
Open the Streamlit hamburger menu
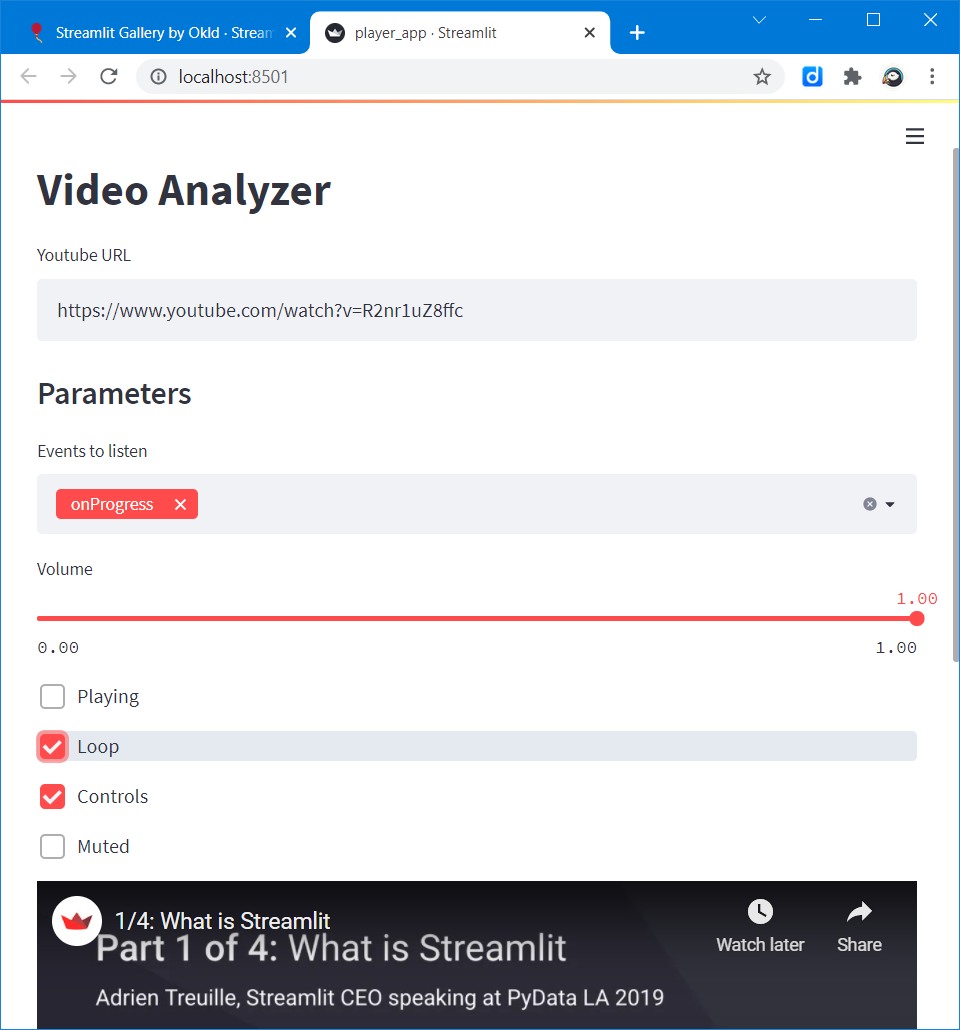pos(915,136)
